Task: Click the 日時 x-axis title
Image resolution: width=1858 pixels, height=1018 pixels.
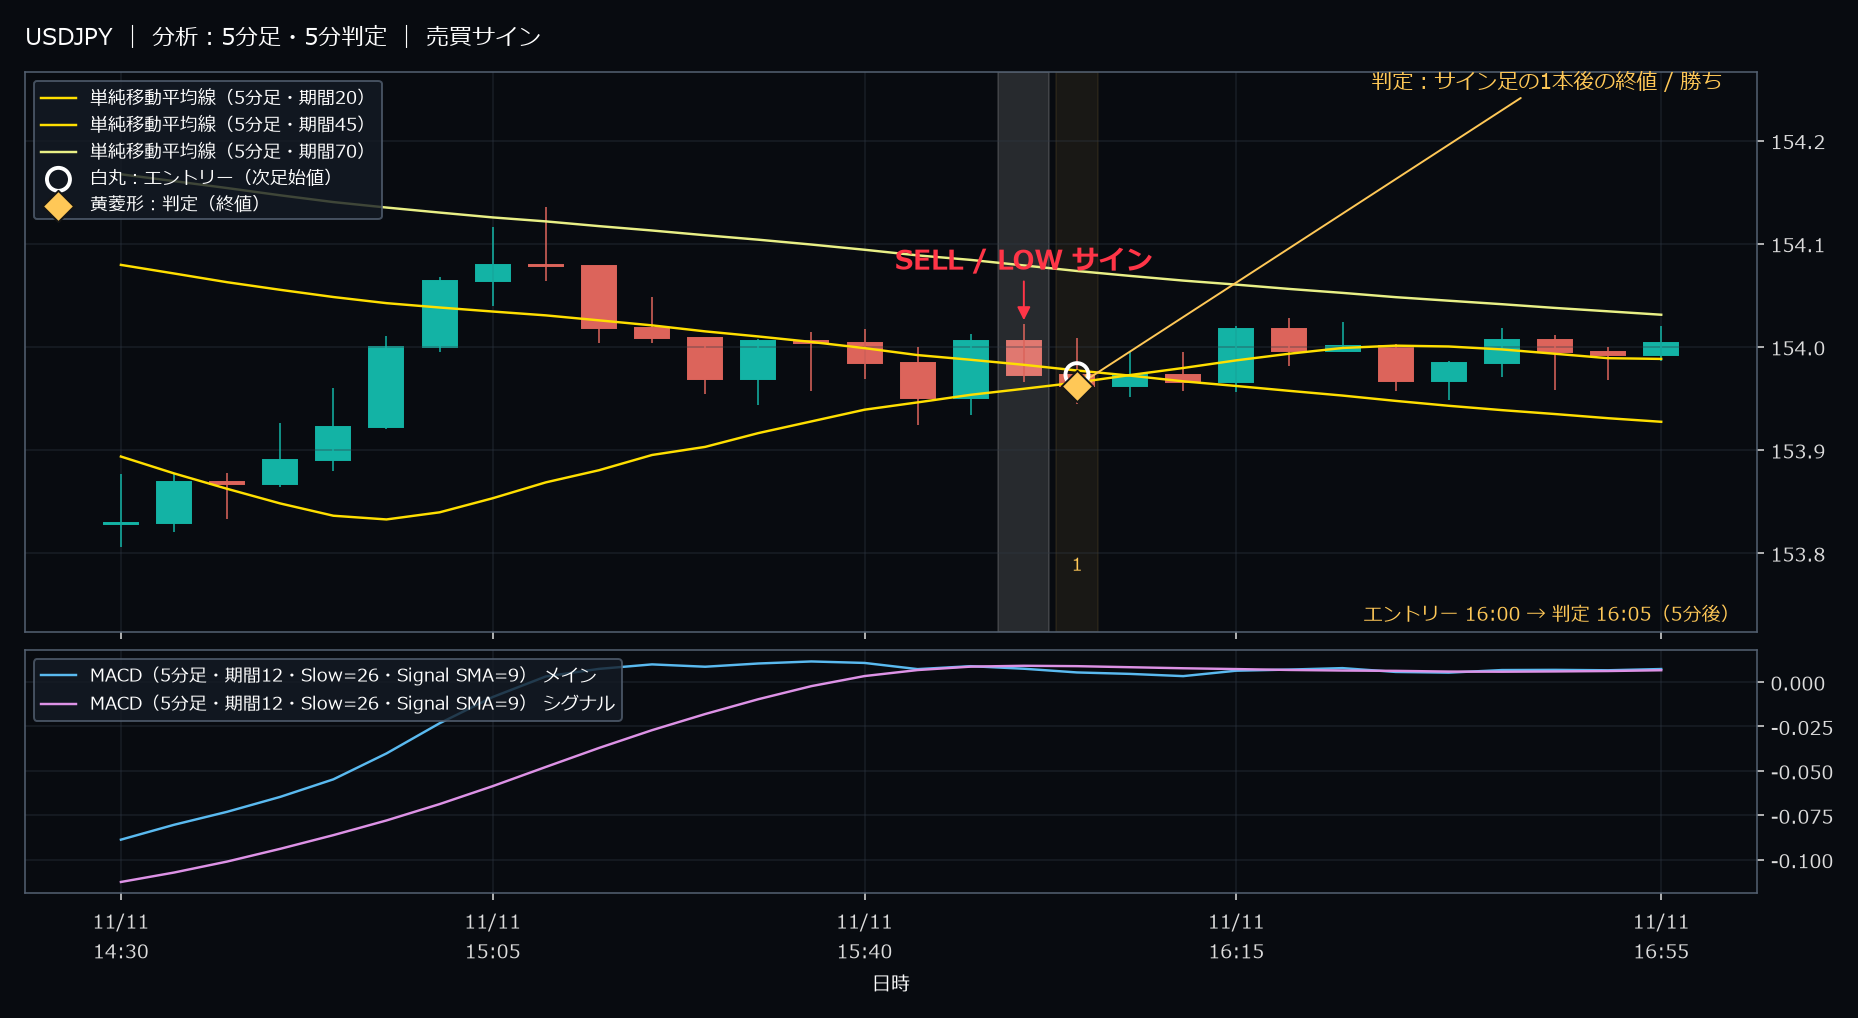Action: click(x=891, y=983)
